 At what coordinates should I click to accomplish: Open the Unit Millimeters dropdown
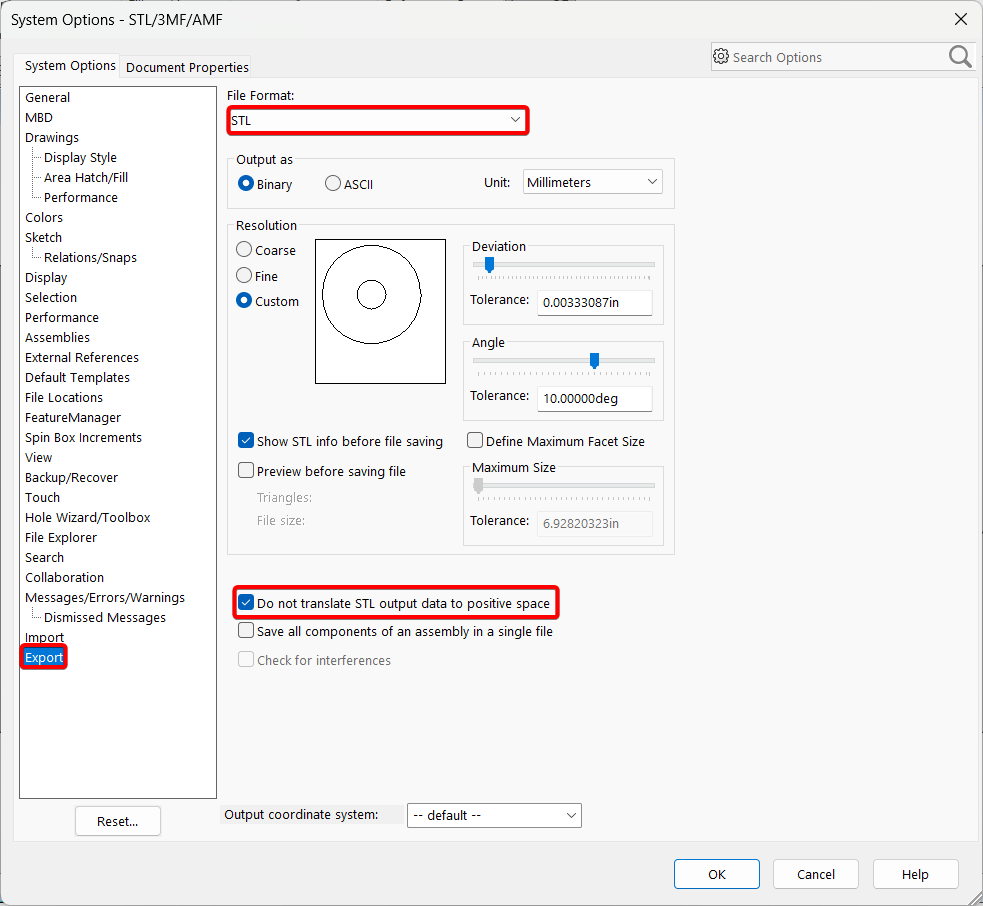pos(592,182)
